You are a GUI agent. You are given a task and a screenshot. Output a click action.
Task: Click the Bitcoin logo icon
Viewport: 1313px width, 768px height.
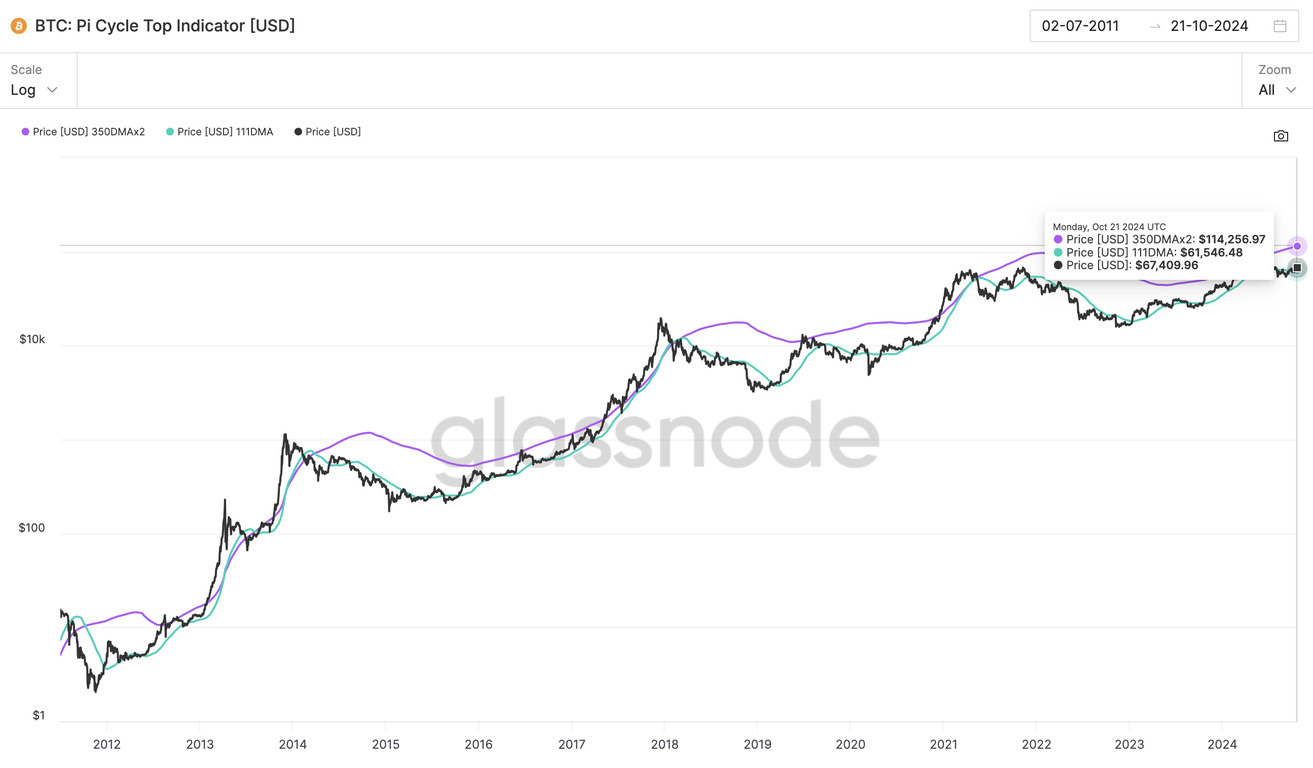coord(17,25)
